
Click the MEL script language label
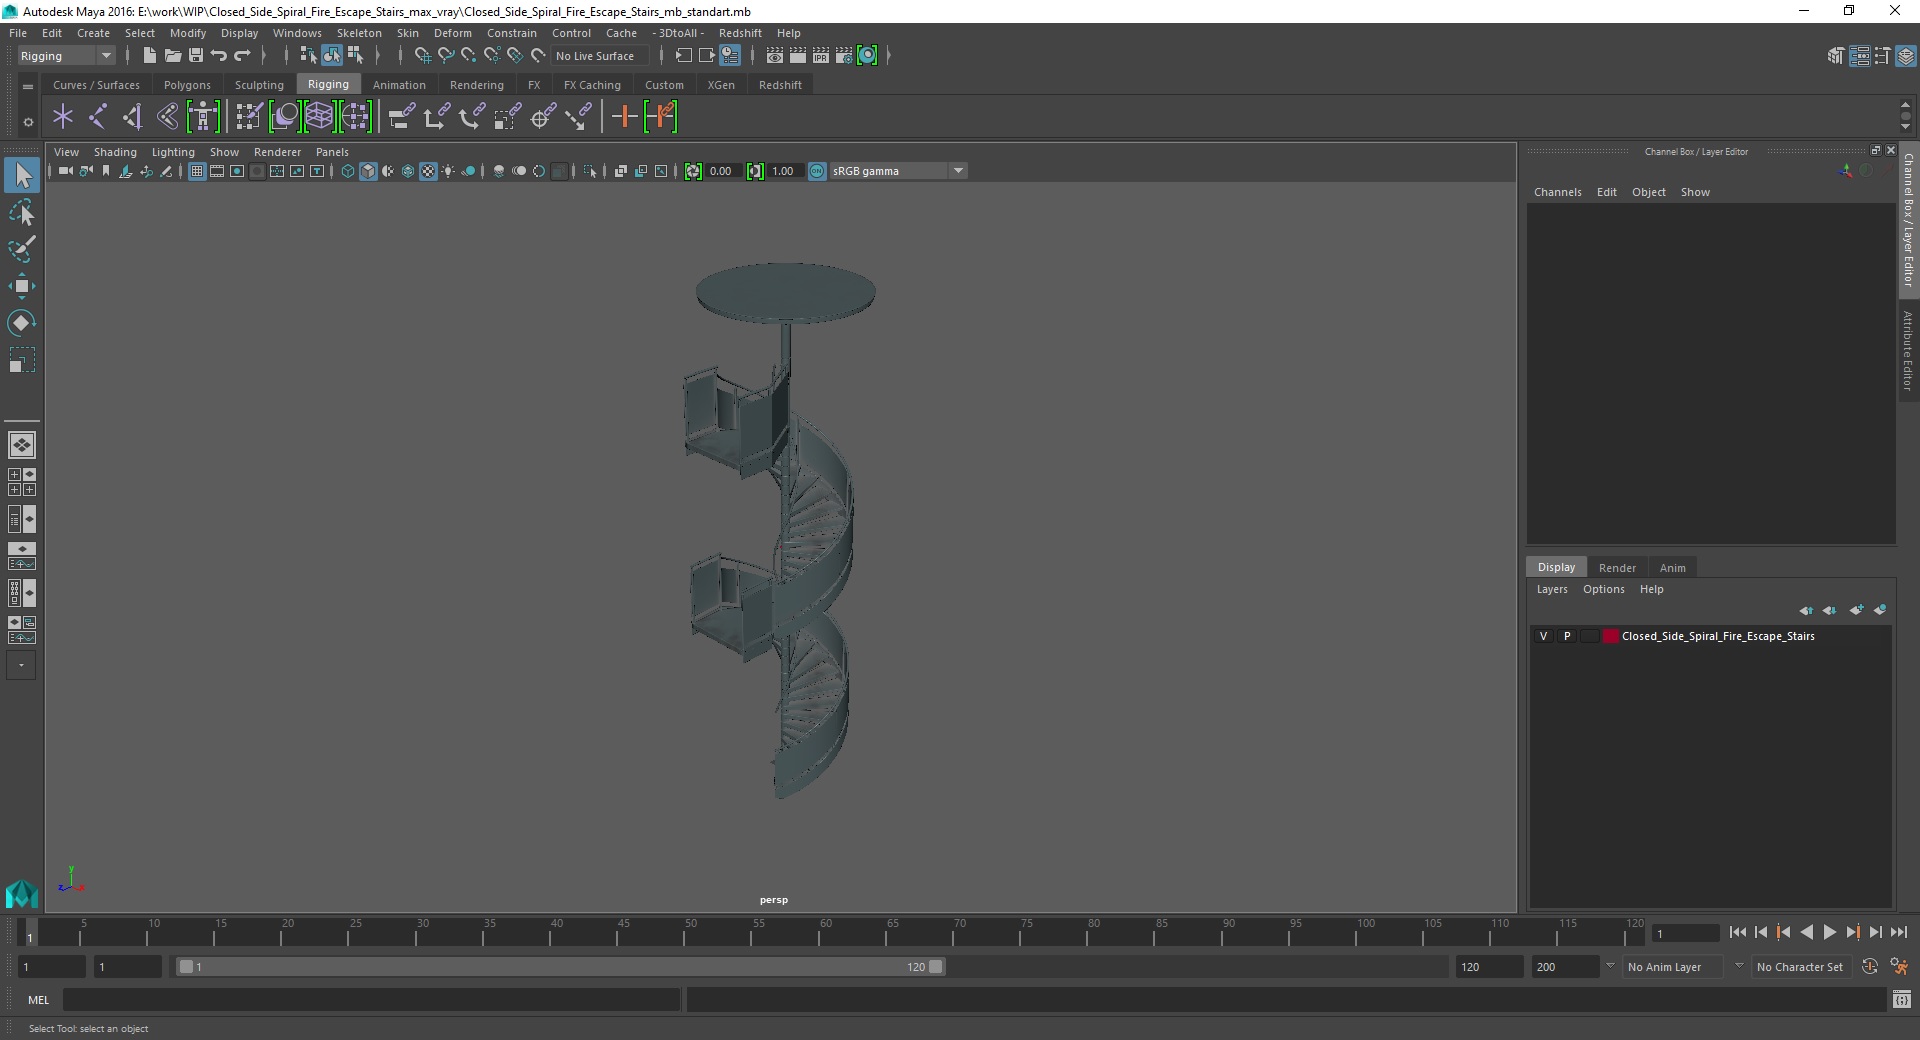click(38, 1000)
